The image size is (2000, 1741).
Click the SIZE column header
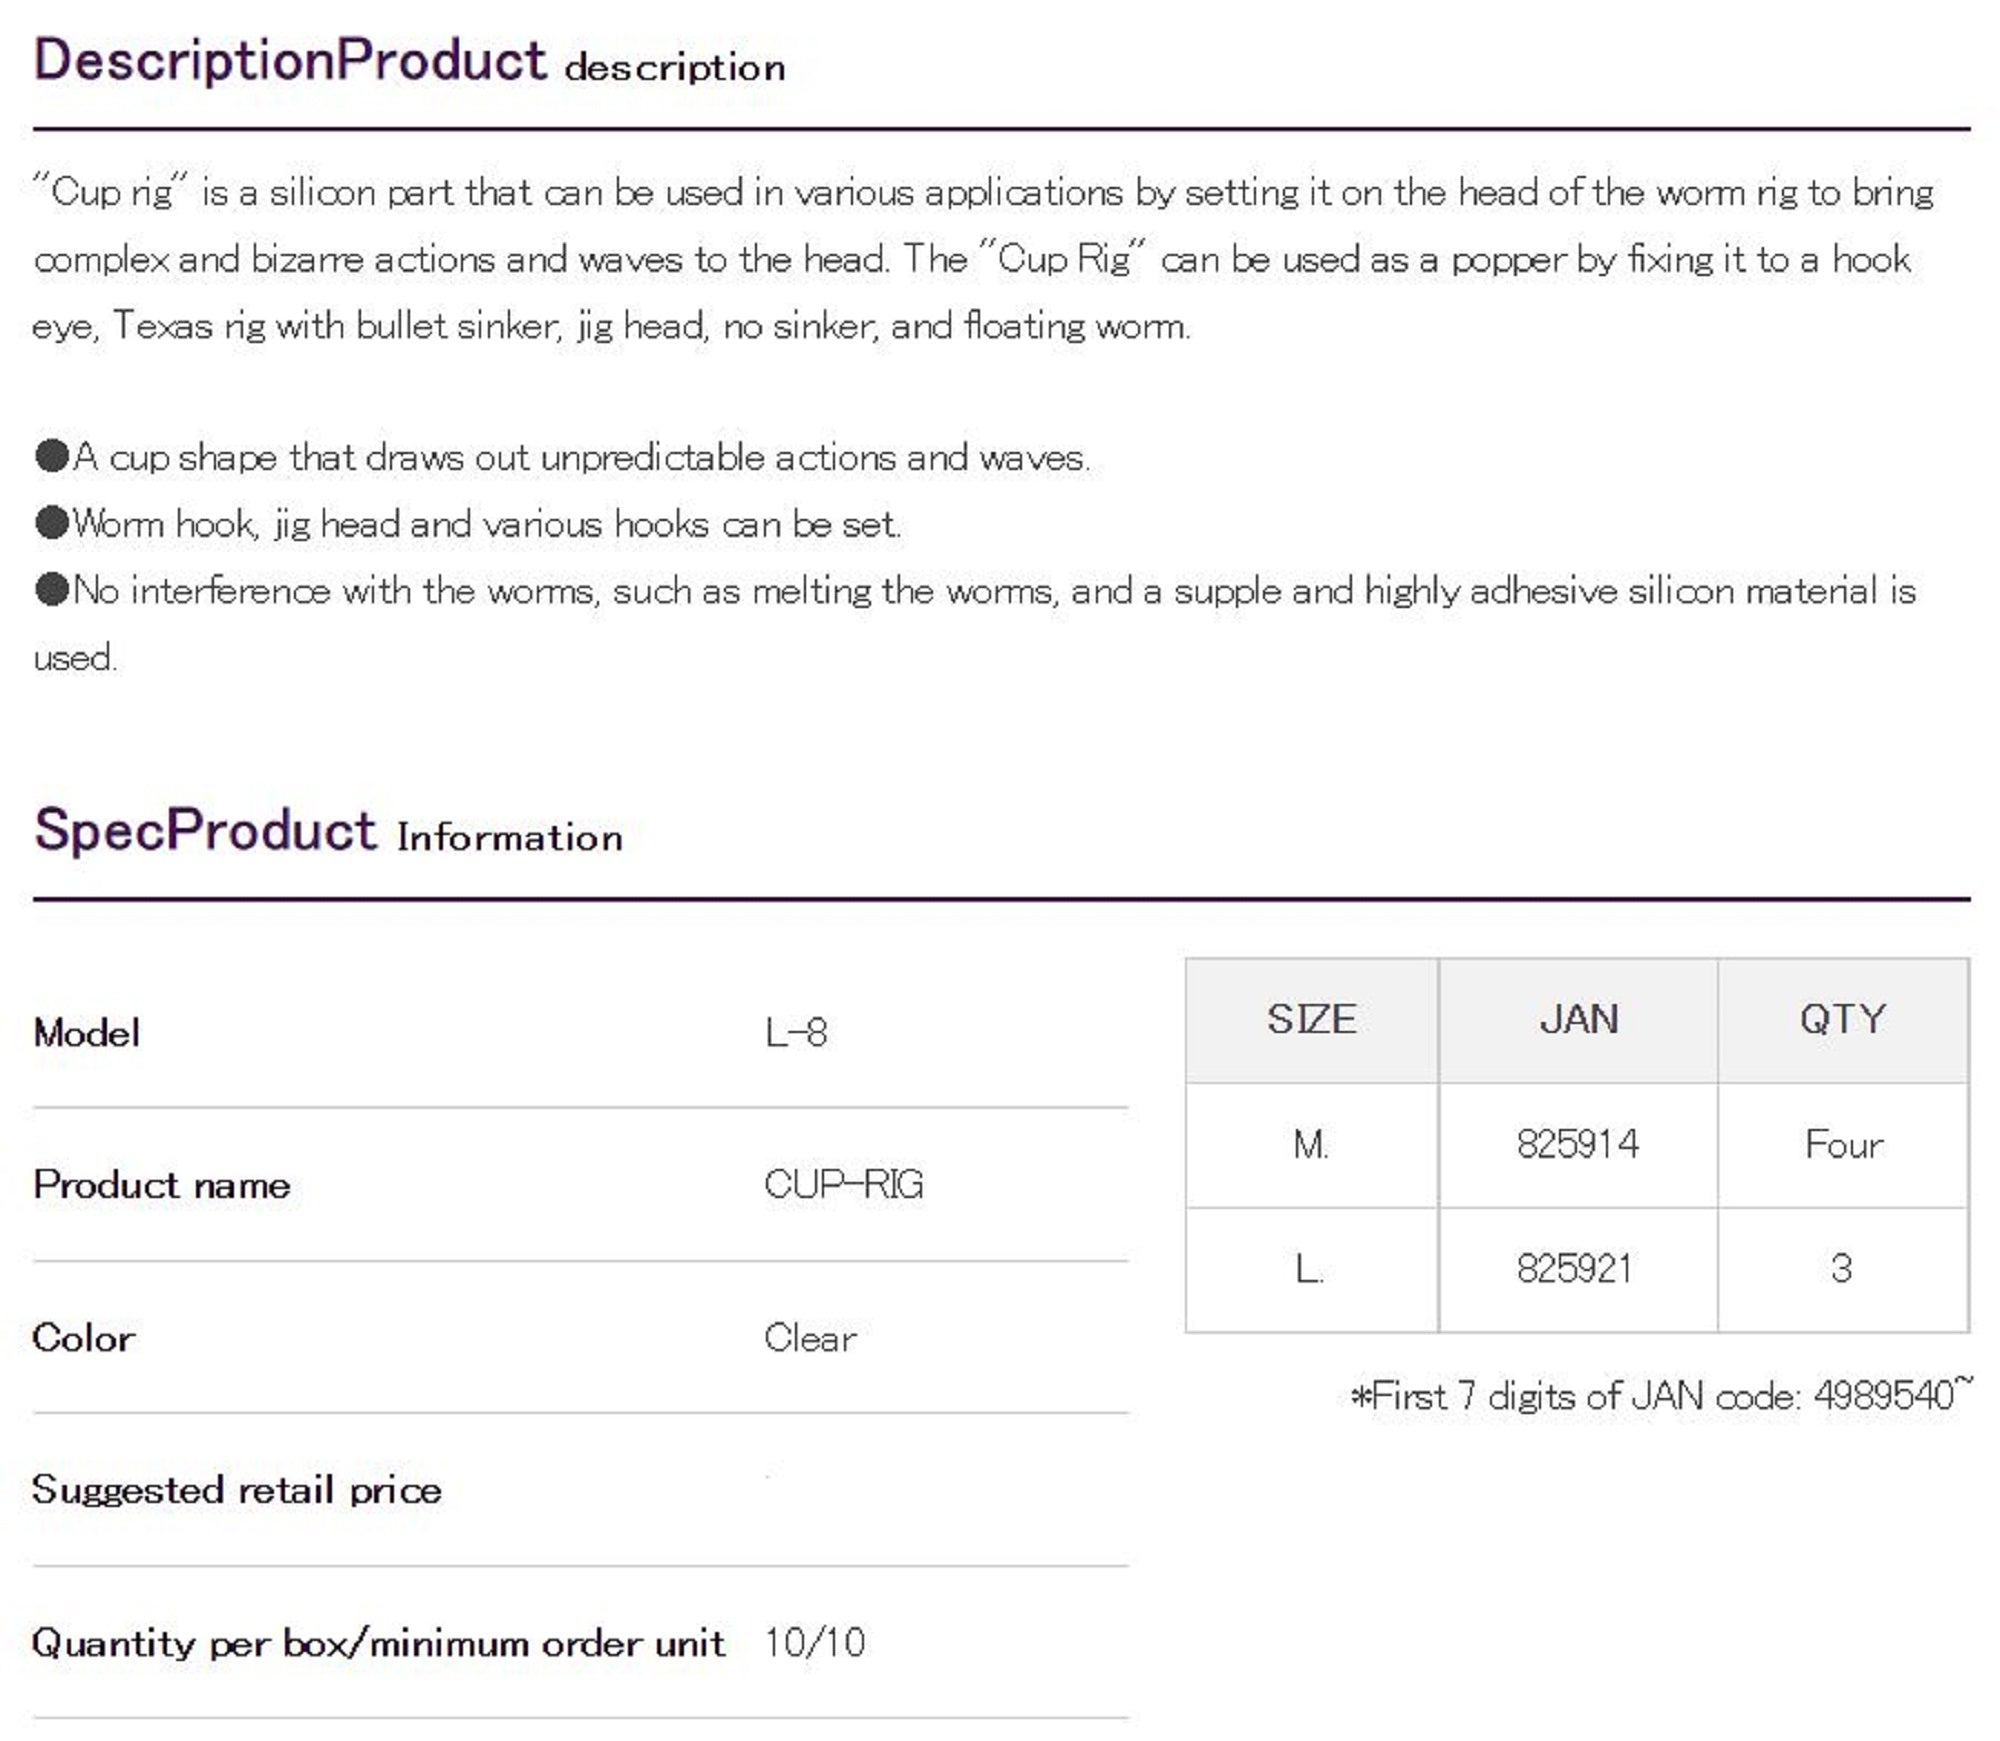pyautogui.click(x=1311, y=1019)
